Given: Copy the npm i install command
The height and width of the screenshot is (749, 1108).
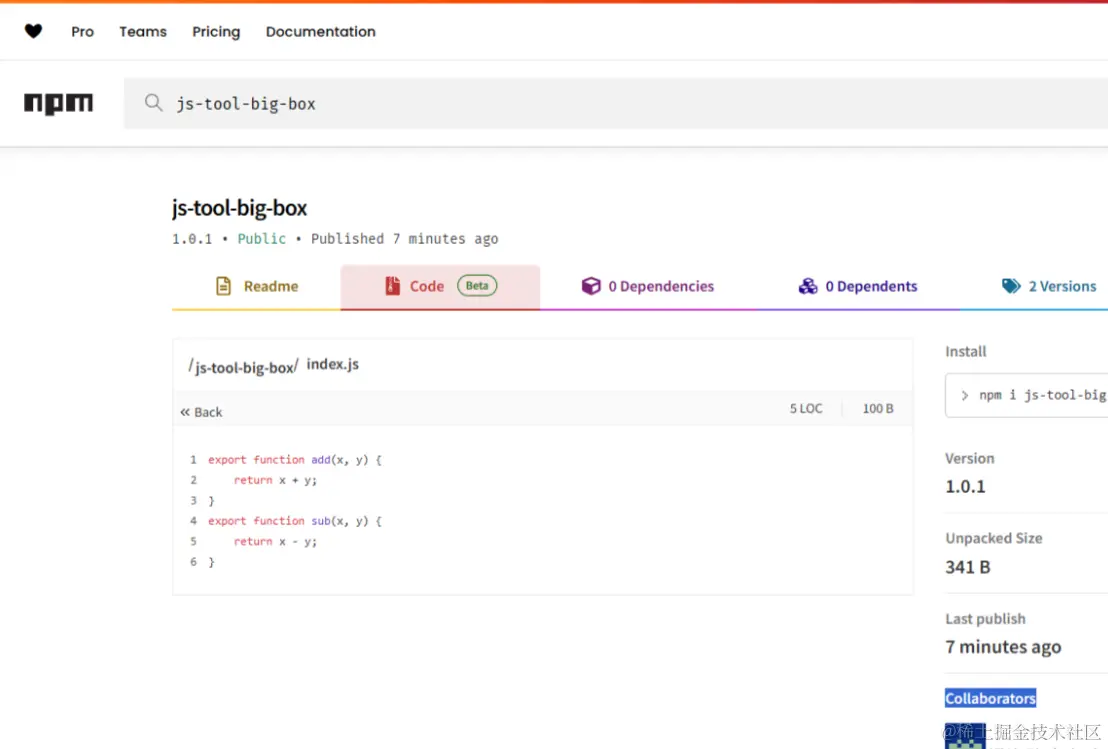Looking at the screenshot, I should click(1026, 396).
